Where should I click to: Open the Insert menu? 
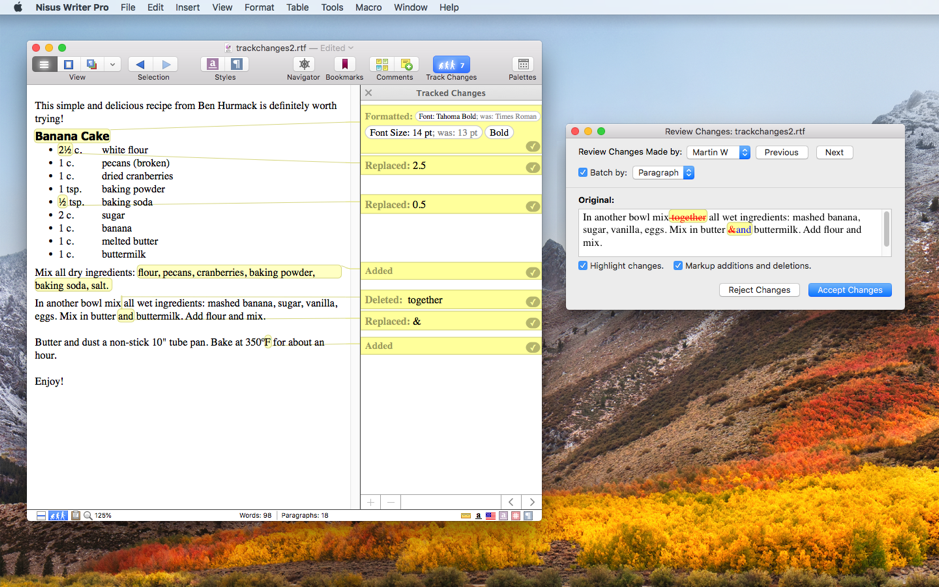coord(187,7)
